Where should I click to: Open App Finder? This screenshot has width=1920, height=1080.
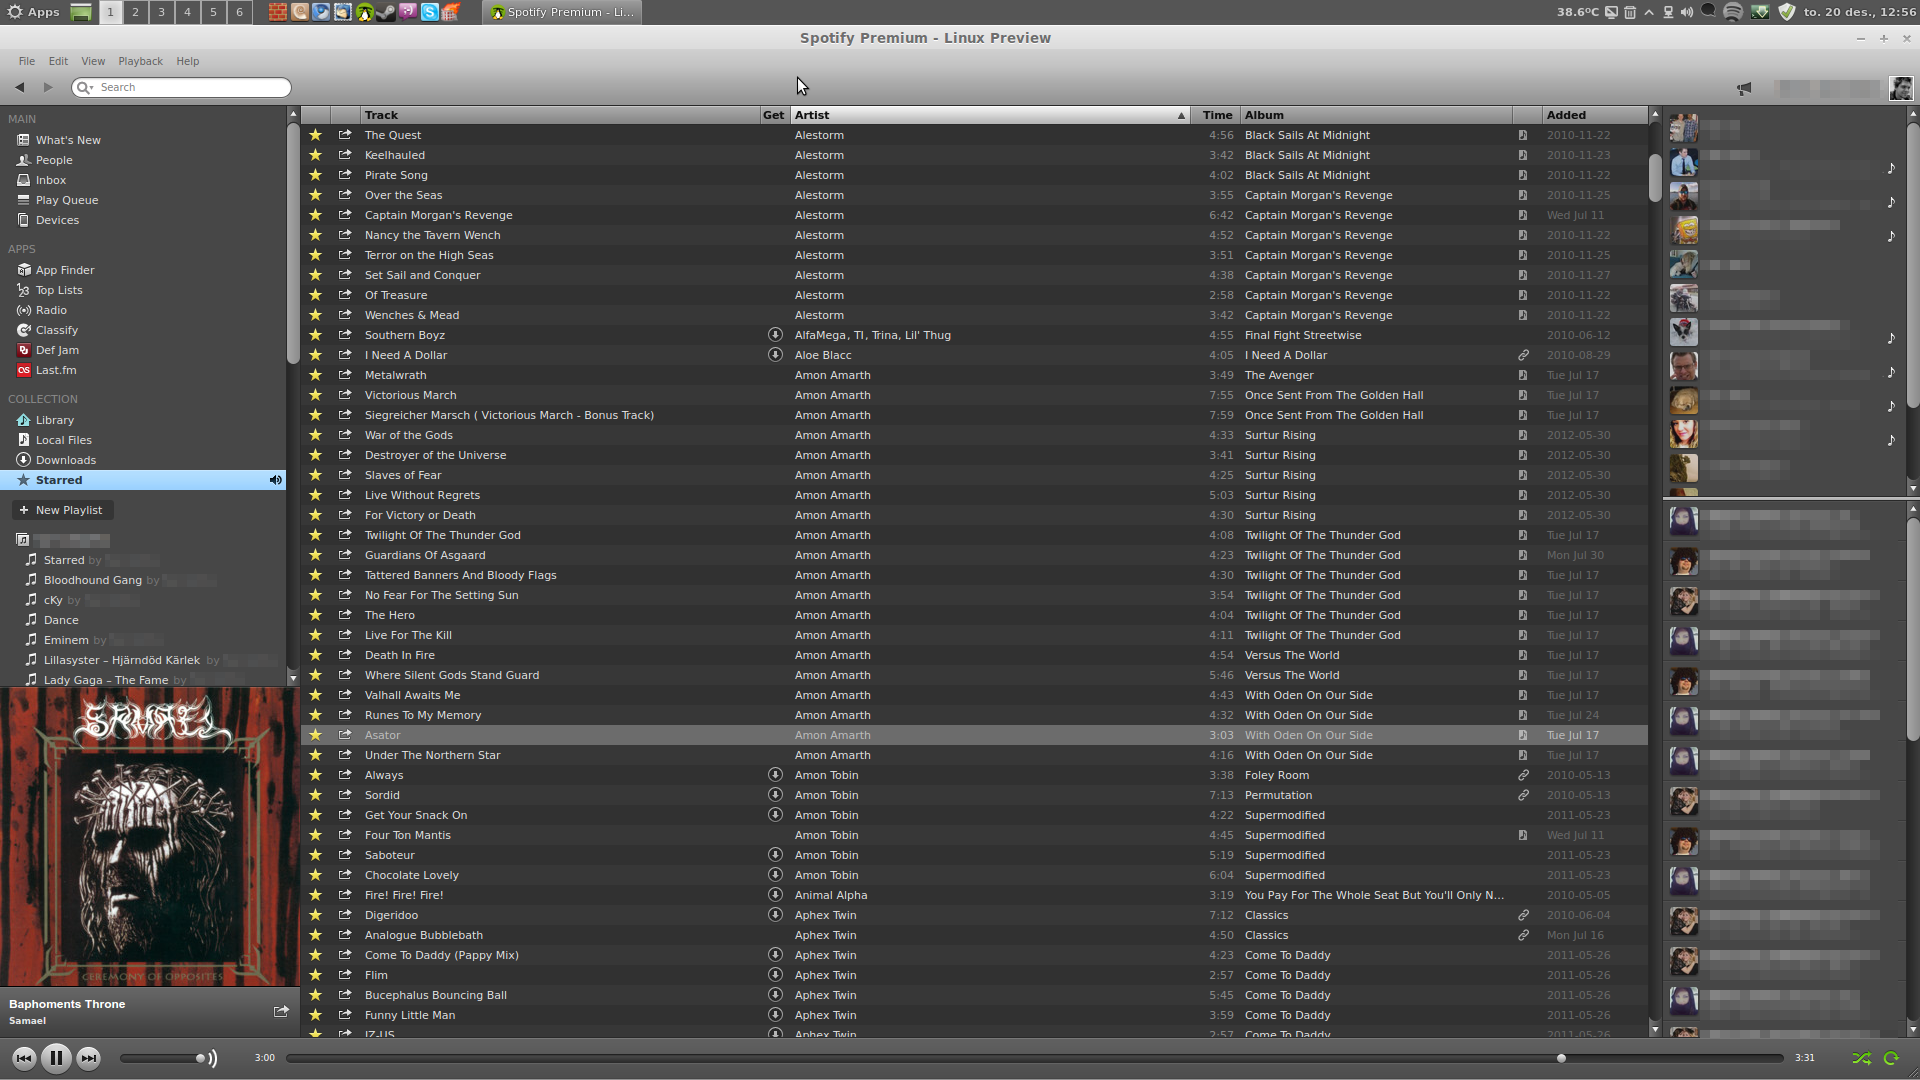tap(65, 270)
